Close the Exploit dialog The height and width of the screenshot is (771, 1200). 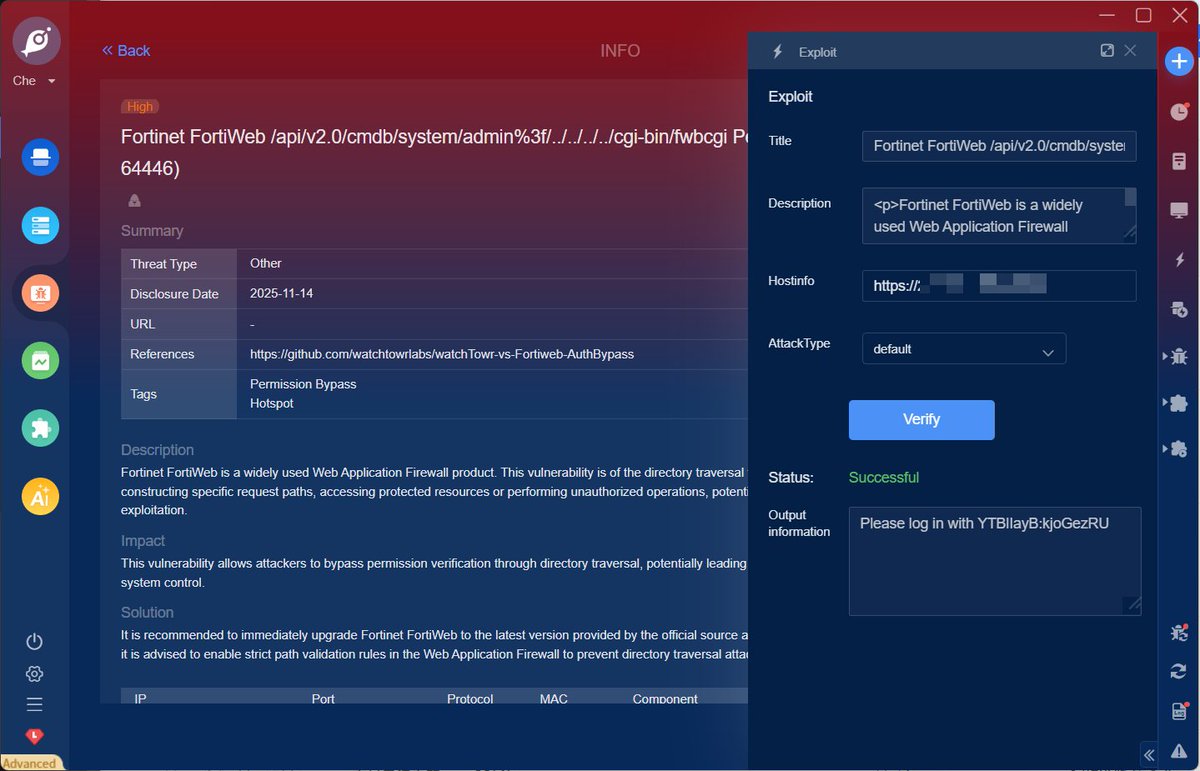pos(1130,50)
